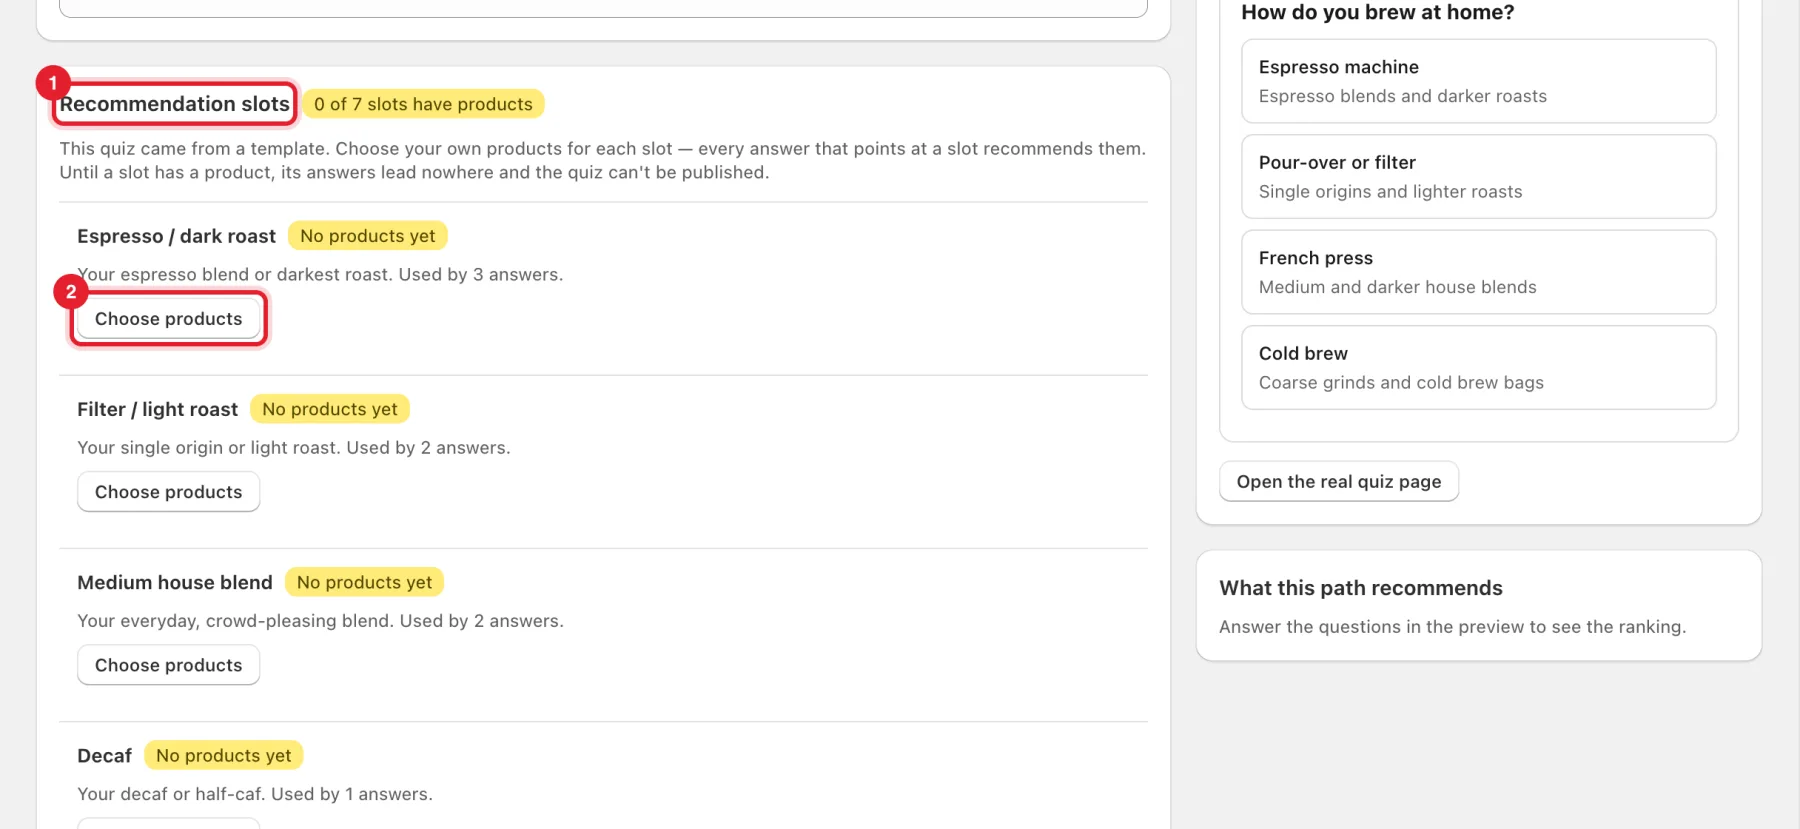Click 'No products yet' badge beside Decaf
1800x829 pixels.
[224, 756]
